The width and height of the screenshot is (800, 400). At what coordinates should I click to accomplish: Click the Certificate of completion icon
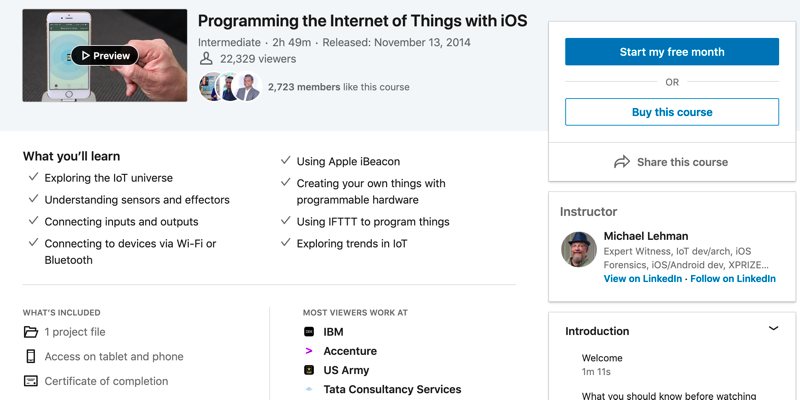coord(31,381)
